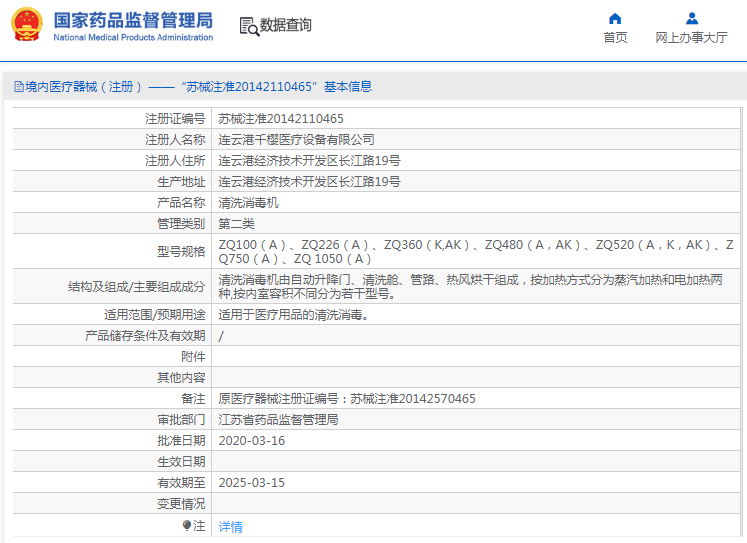Click registrant name 连云港千樱医疗设备有限公司
Viewport: 747px width, 543px height.
coord(297,140)
